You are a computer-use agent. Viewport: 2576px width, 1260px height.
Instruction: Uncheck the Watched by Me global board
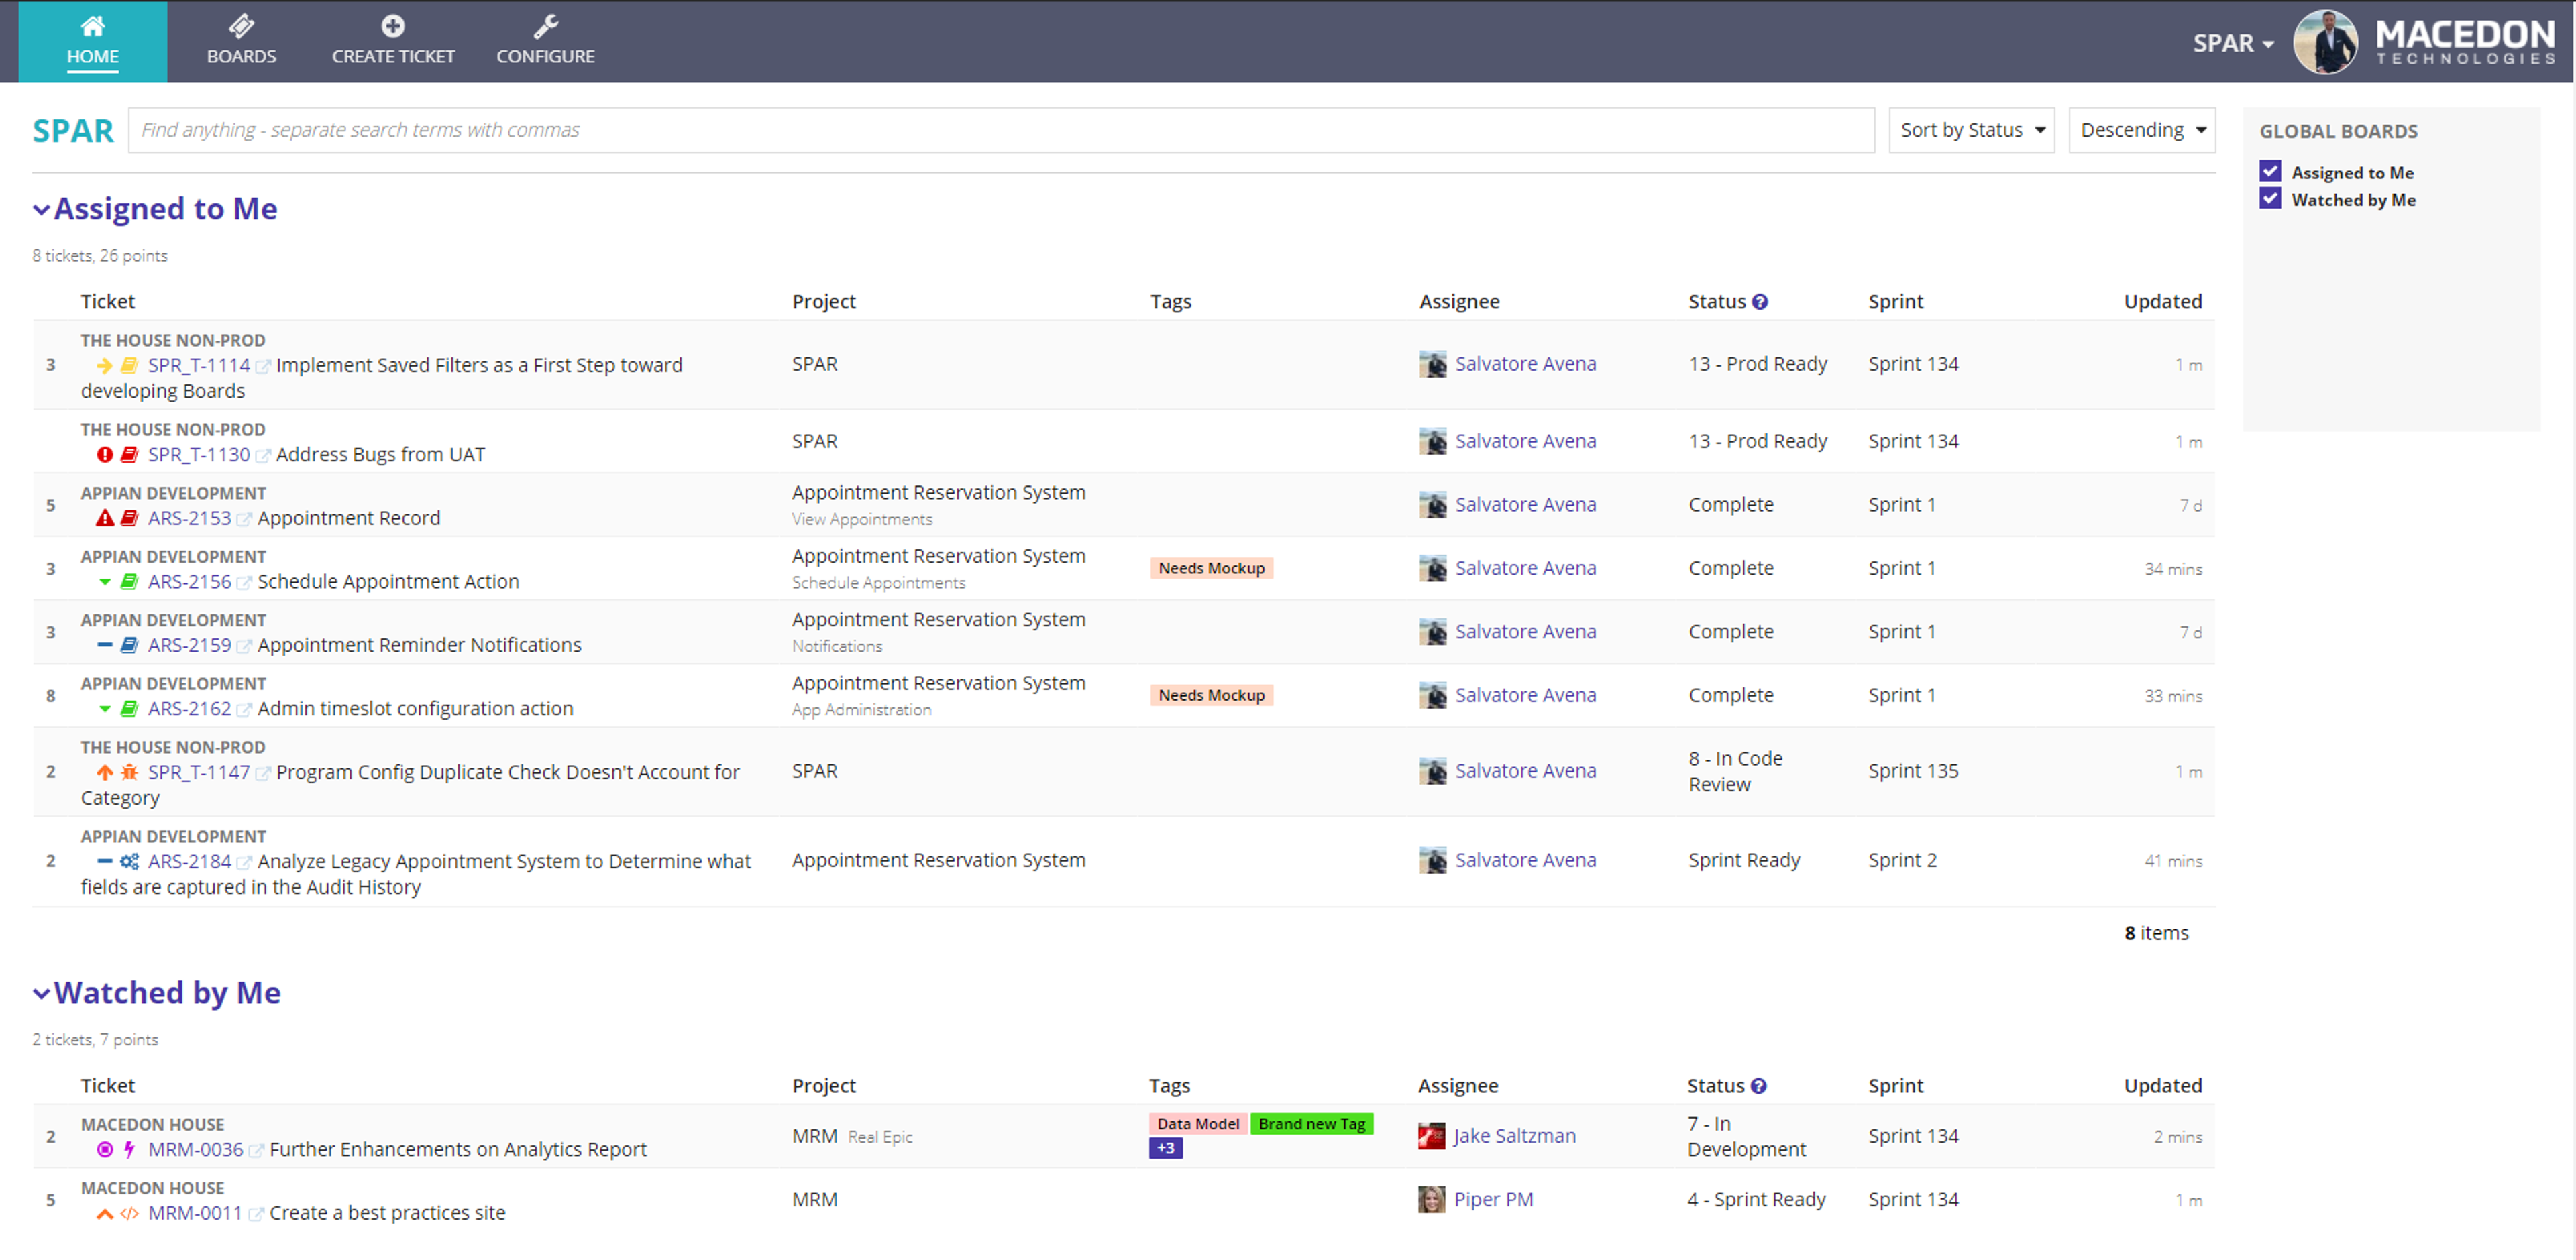coord(2270,198)
